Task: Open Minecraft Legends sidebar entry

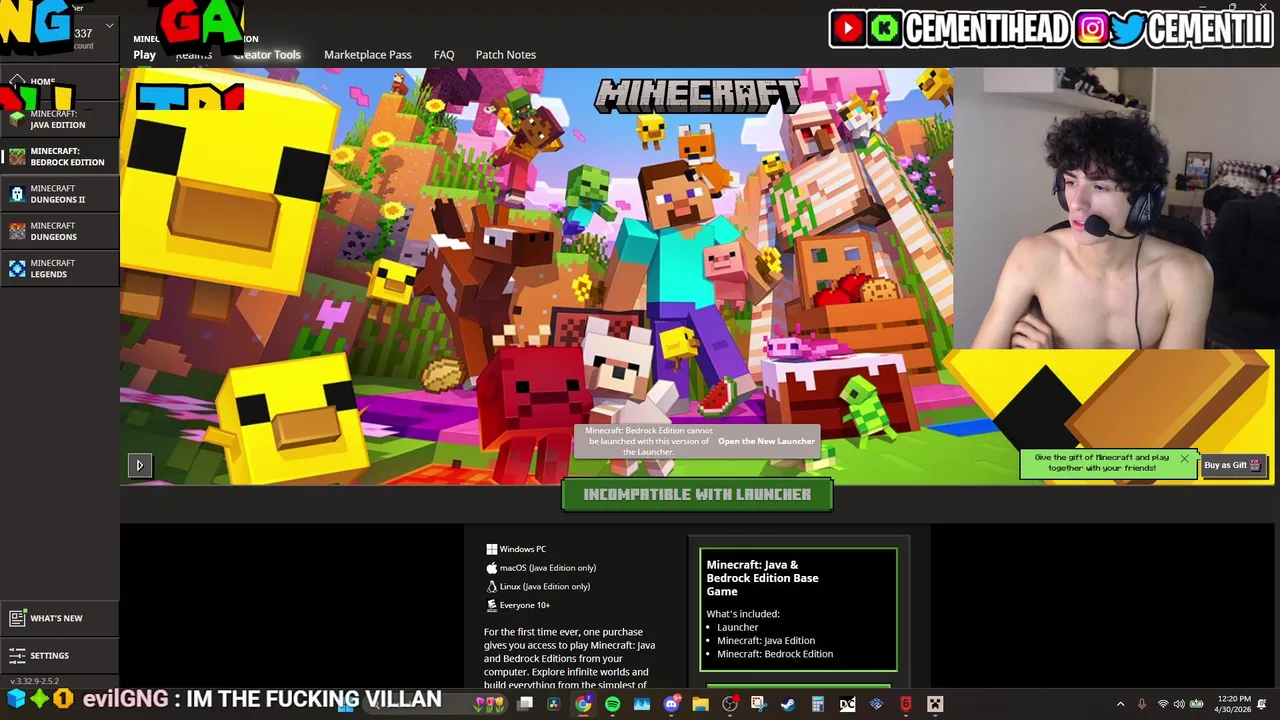Action: tap(60, 268)
